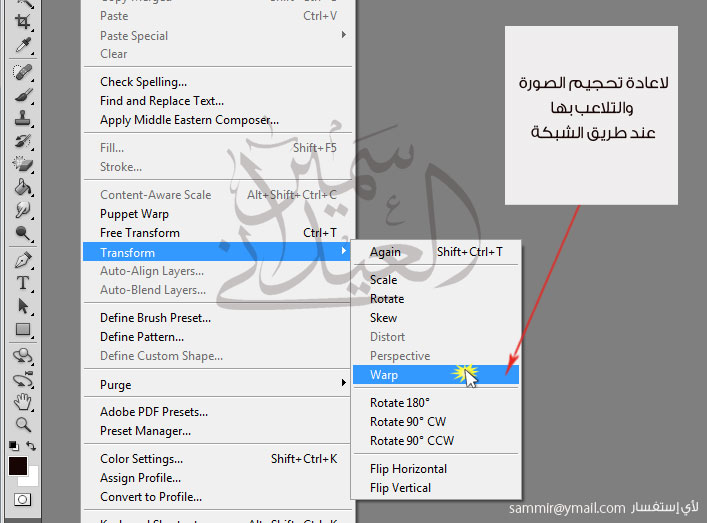Swap foreground and background colors
707x523 pixels.
click(31, 446)
